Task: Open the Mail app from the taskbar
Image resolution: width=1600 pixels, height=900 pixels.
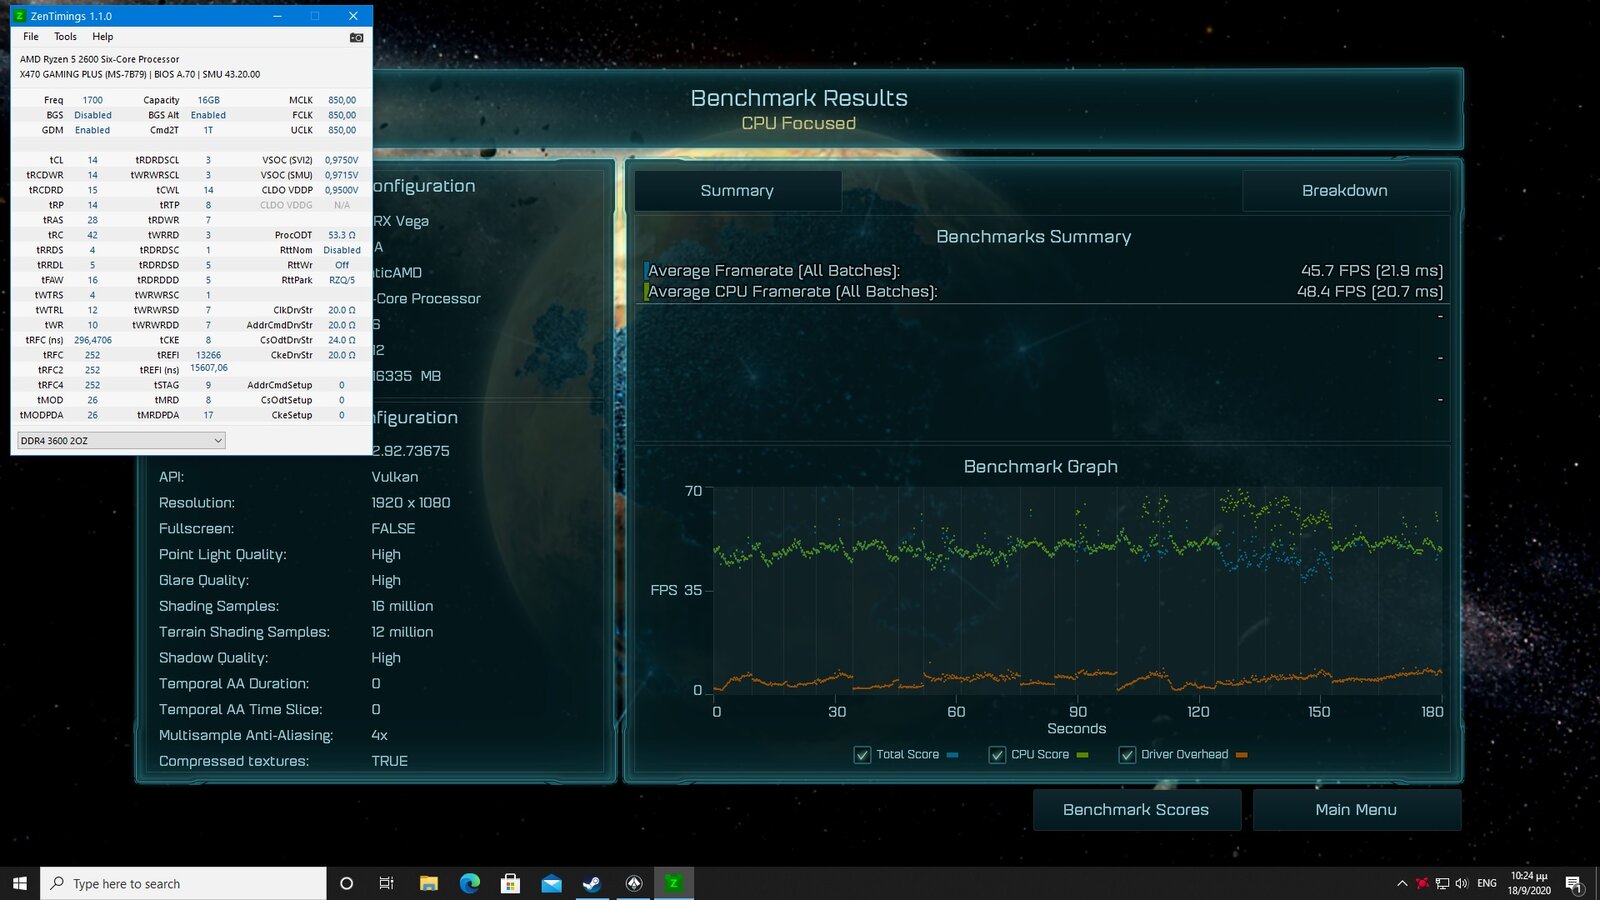Action: click(551, 883)
